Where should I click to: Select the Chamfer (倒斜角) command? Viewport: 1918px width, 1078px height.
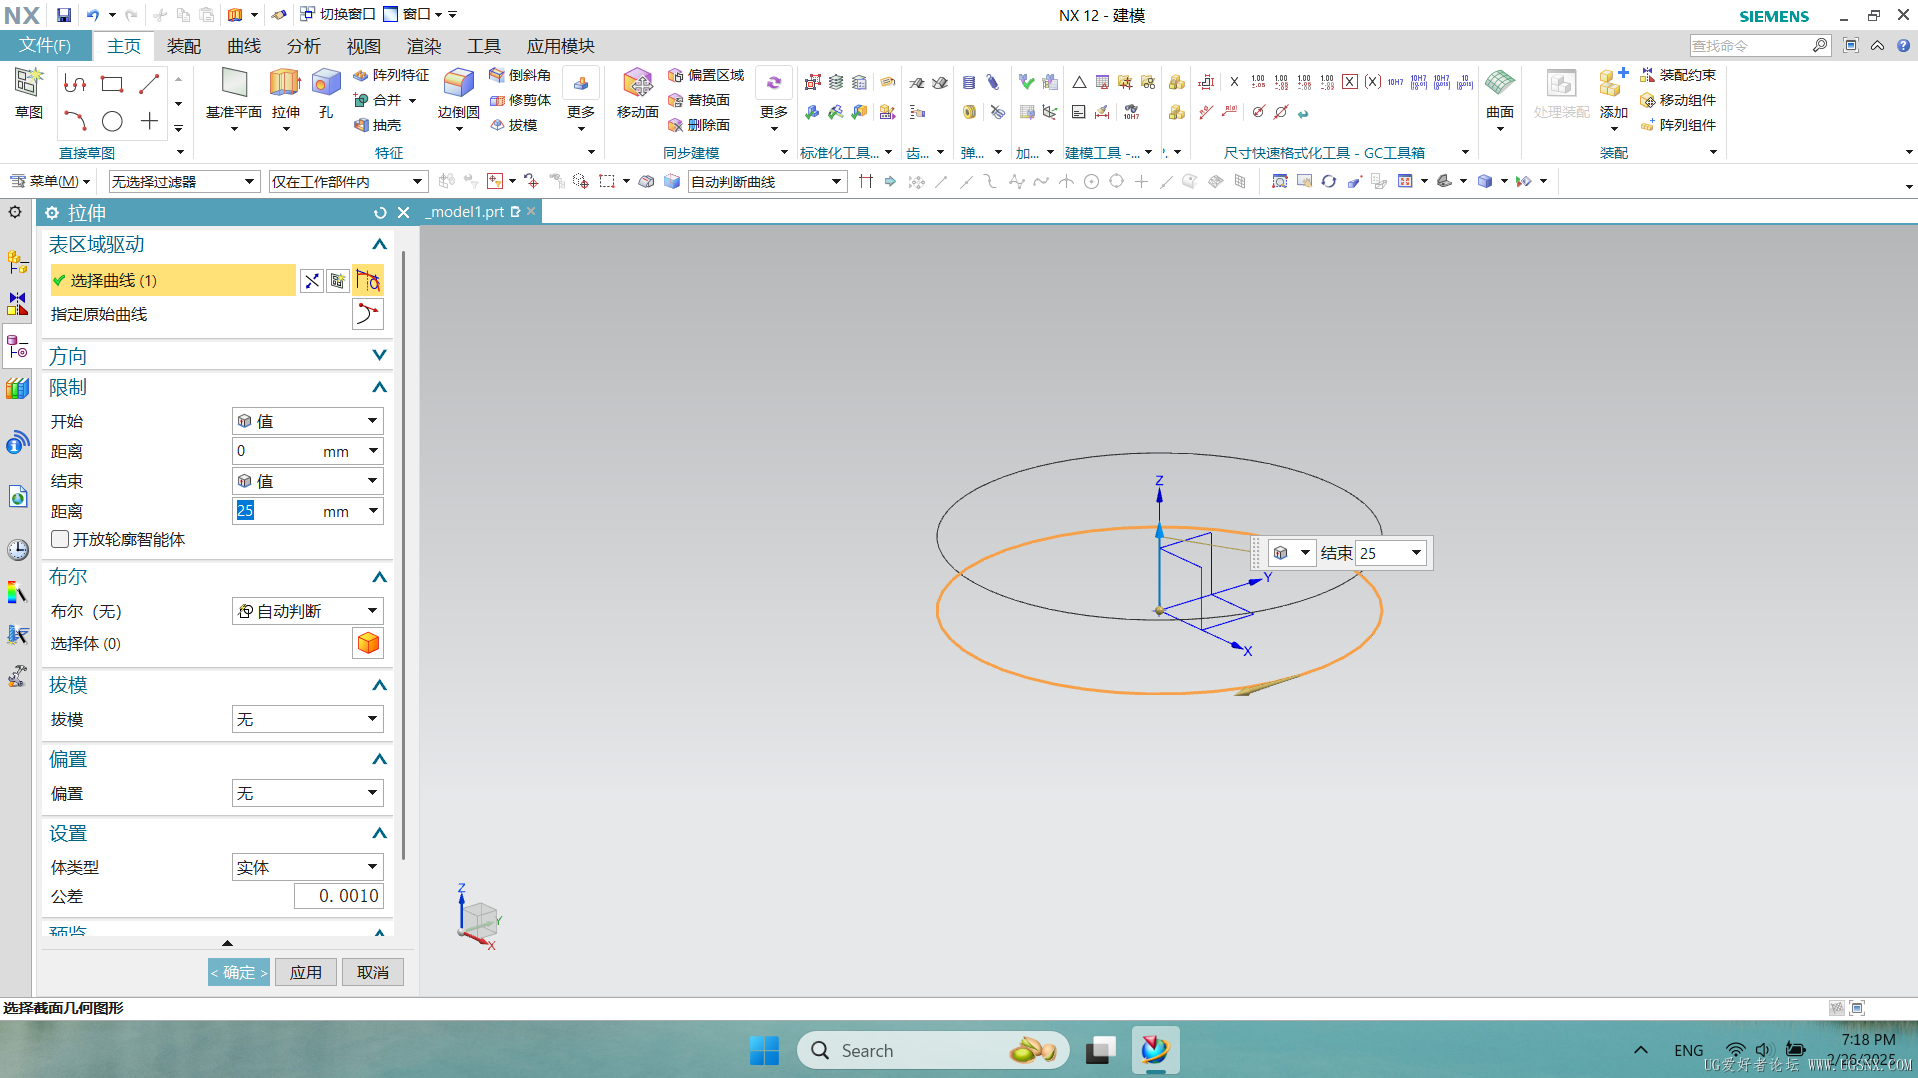pyautogui.click(x=520, y=75)
